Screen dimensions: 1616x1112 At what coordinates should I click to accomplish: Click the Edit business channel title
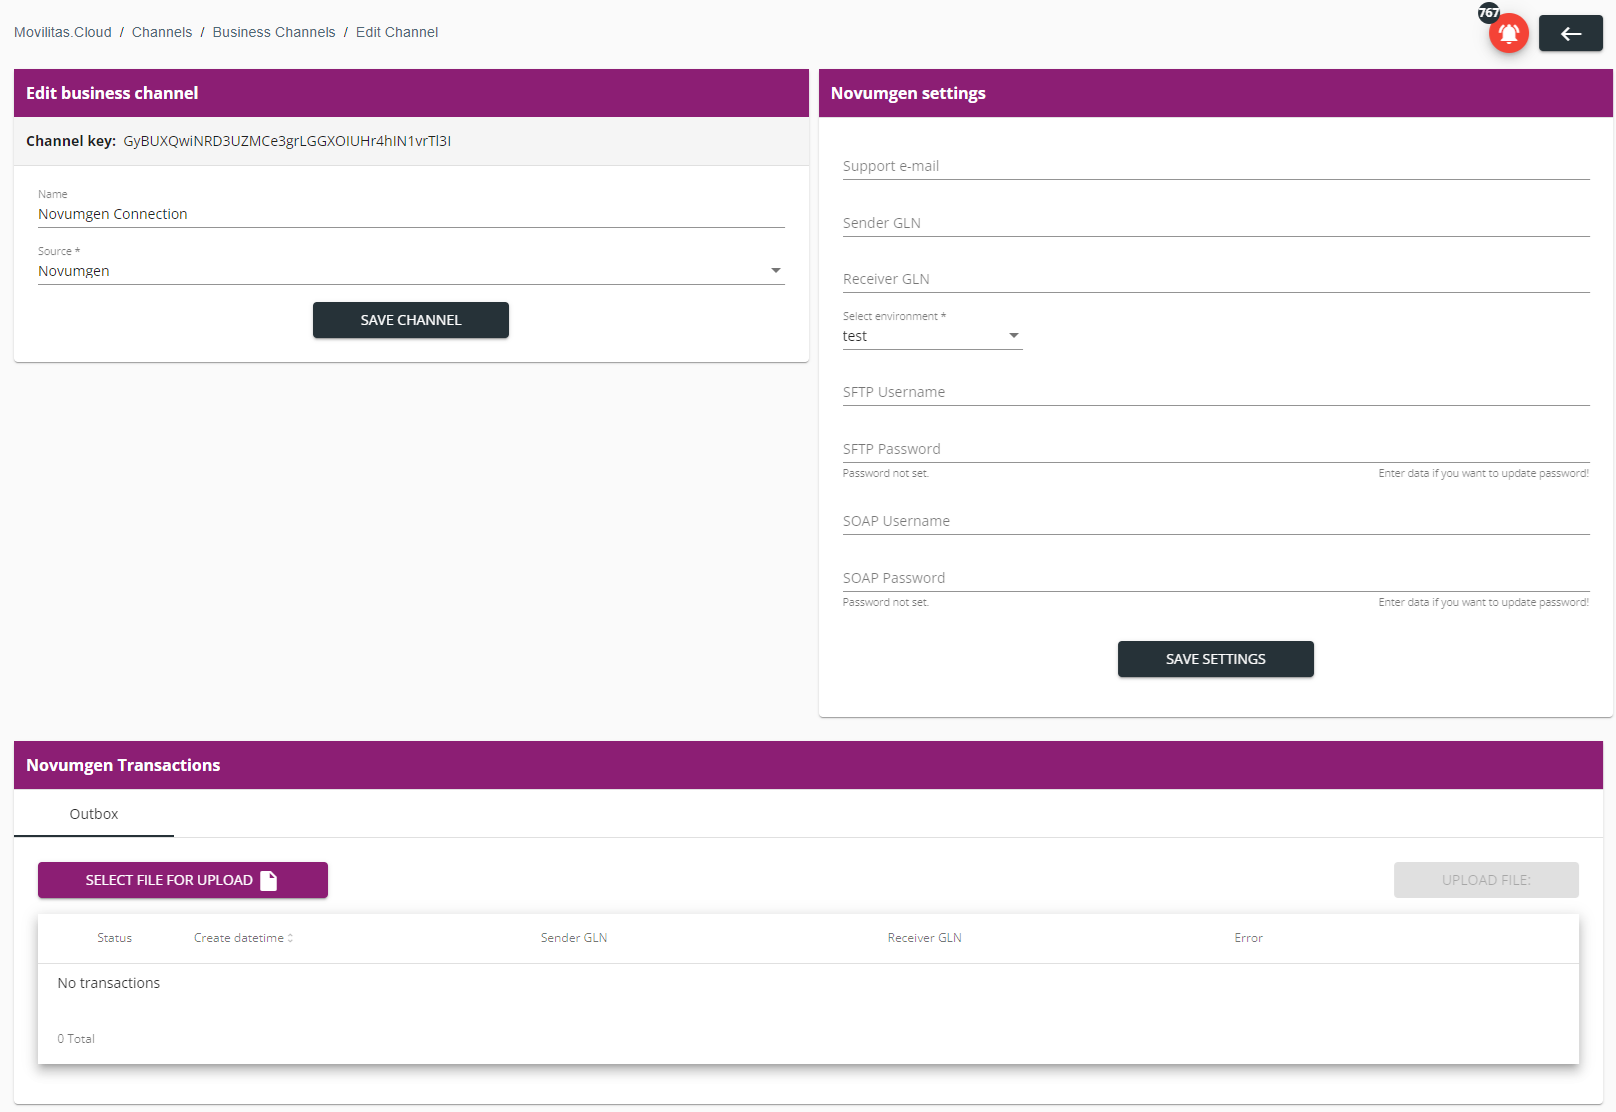click(112, 93)
